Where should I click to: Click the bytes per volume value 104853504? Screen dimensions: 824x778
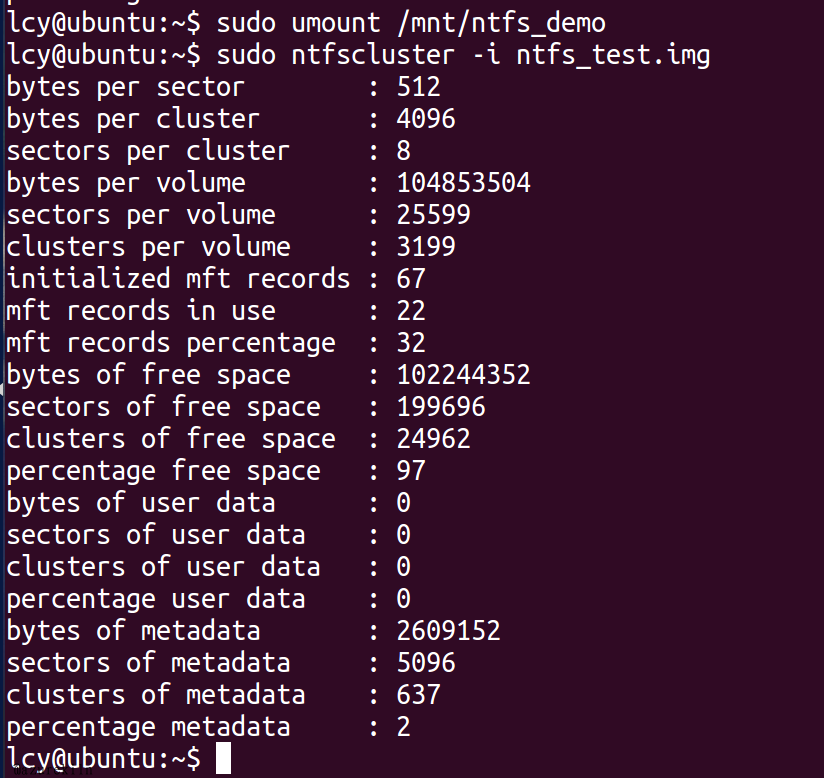(x=464, y=183)
